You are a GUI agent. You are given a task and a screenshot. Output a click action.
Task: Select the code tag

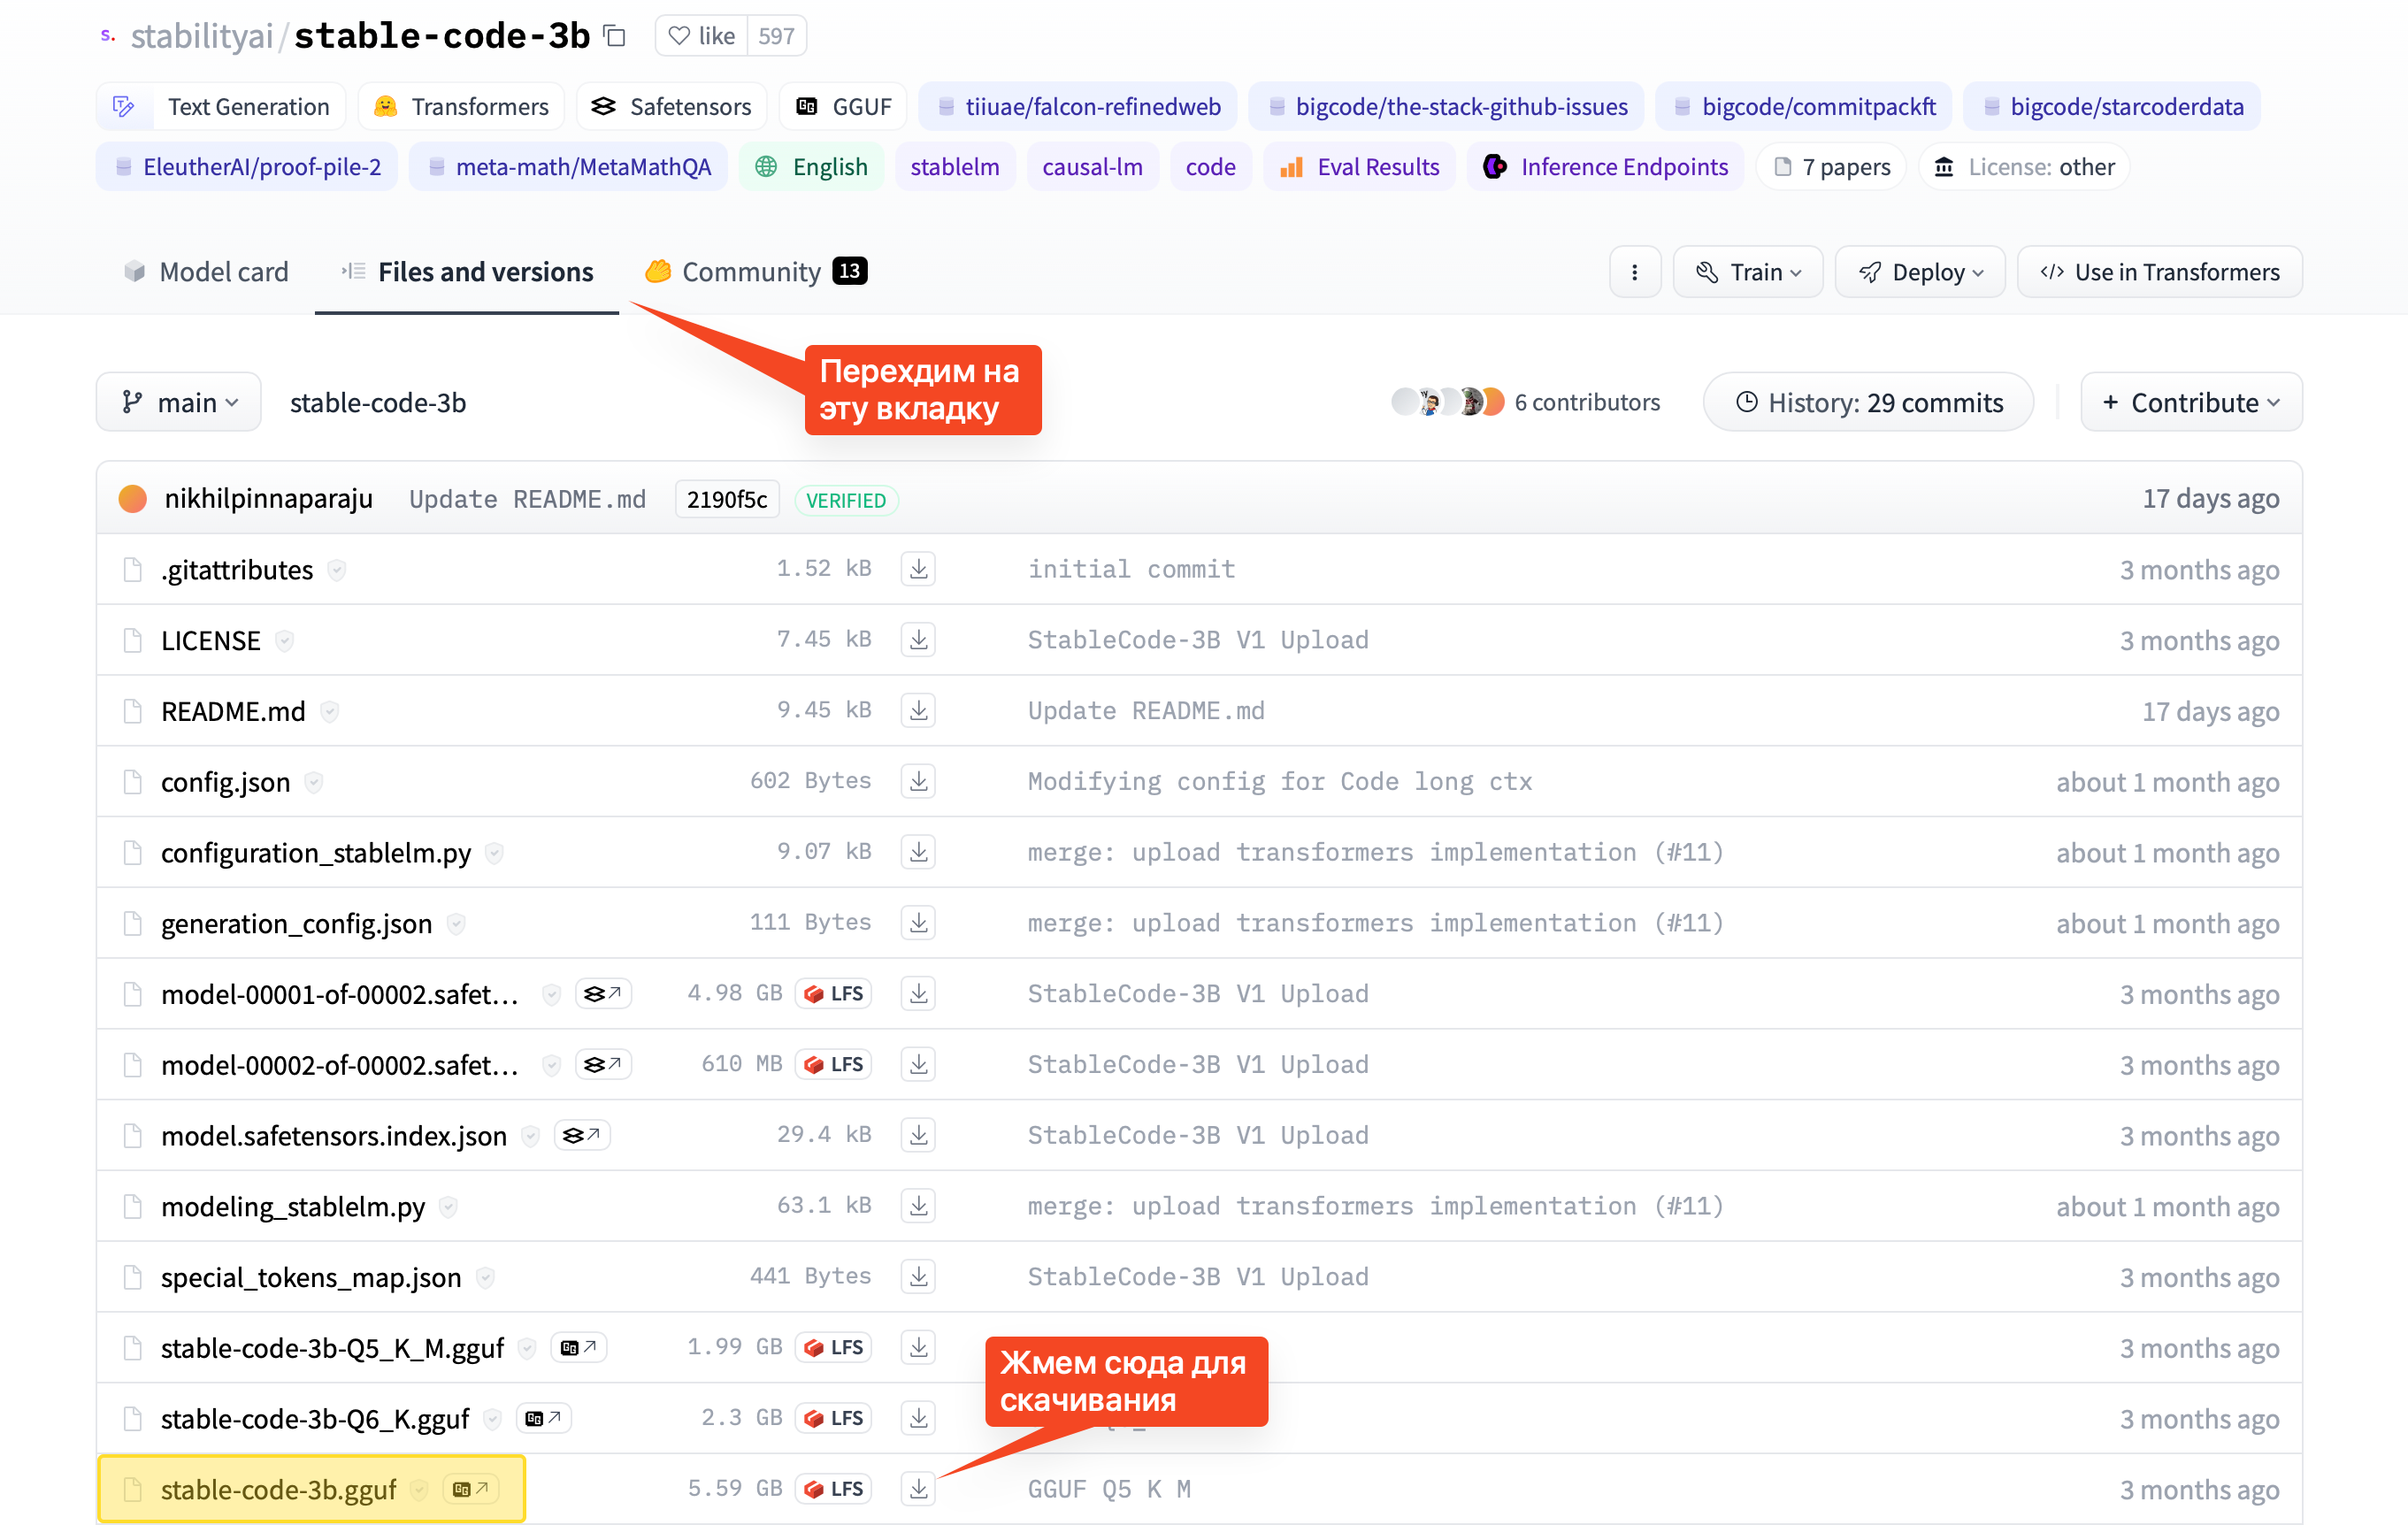(1211, 167)
